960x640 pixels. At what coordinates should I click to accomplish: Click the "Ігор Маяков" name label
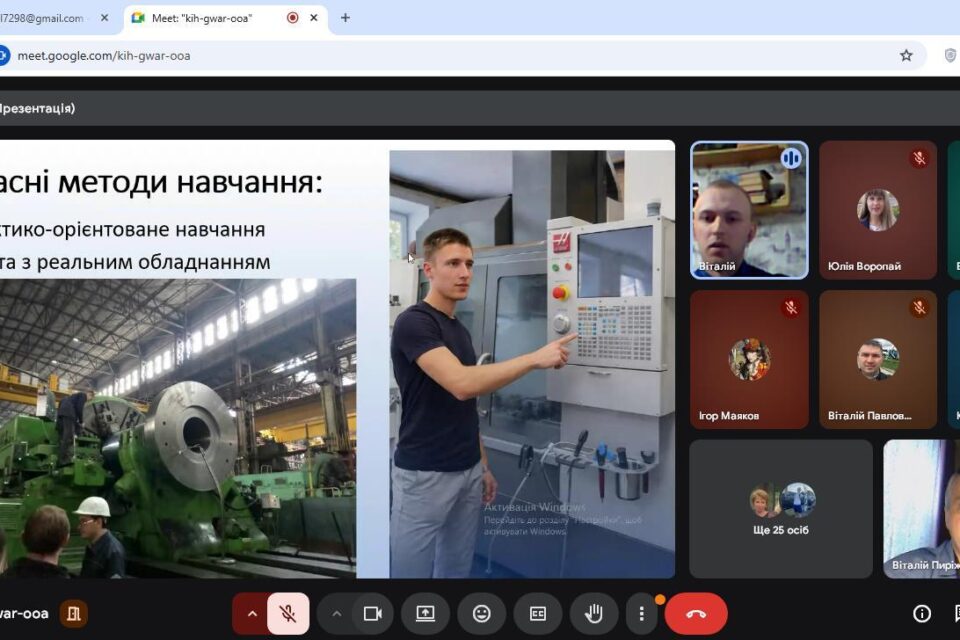click(729, 416)
